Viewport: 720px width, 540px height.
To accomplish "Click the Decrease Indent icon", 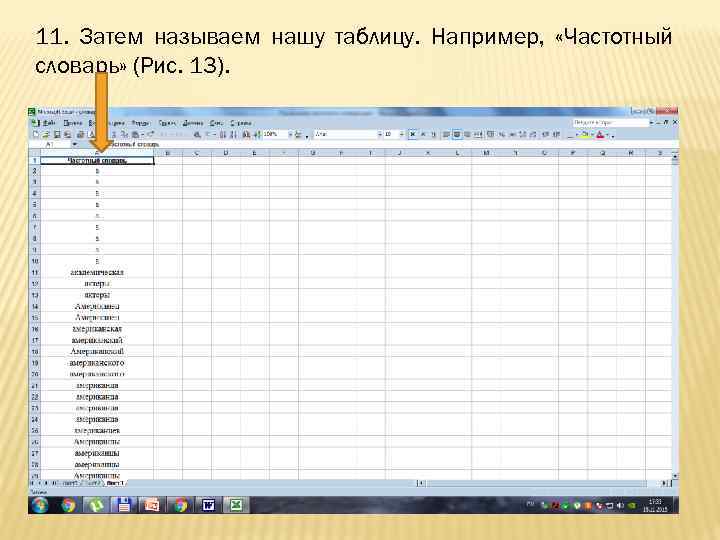I will (x=545, y=134).
